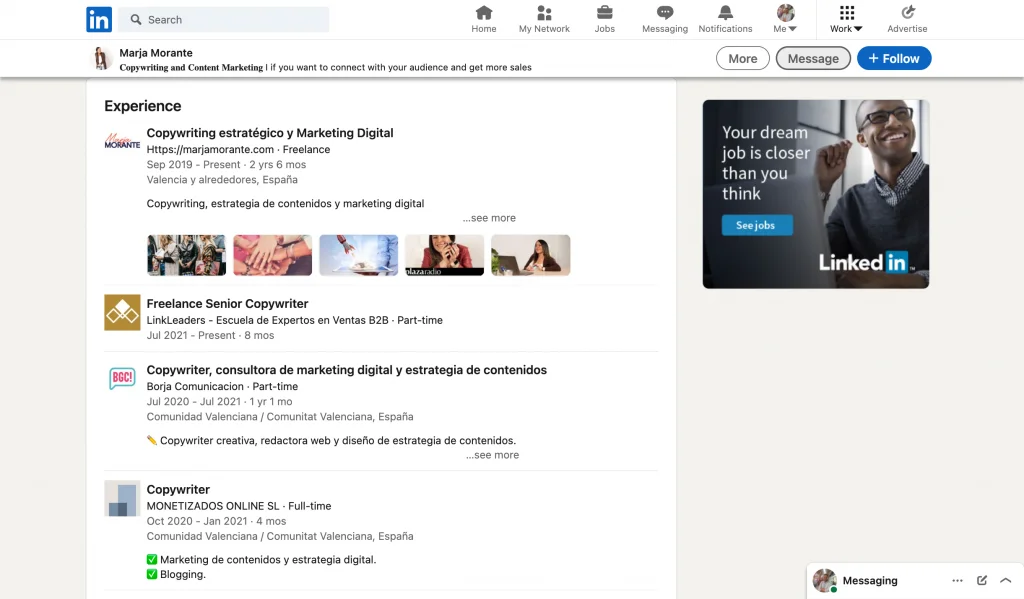Open the Advertise icon
1024x599 pixels.
[x=907, y=20]
